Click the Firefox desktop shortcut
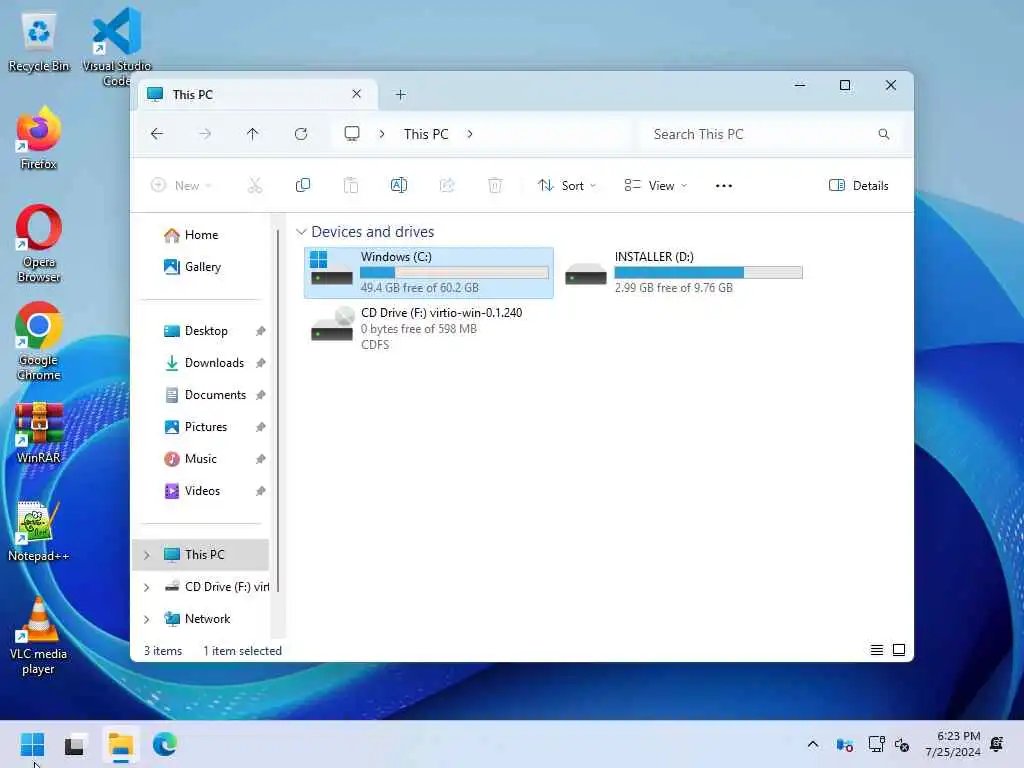Viewport: 1024px width, 768px height. coord(39,139)
